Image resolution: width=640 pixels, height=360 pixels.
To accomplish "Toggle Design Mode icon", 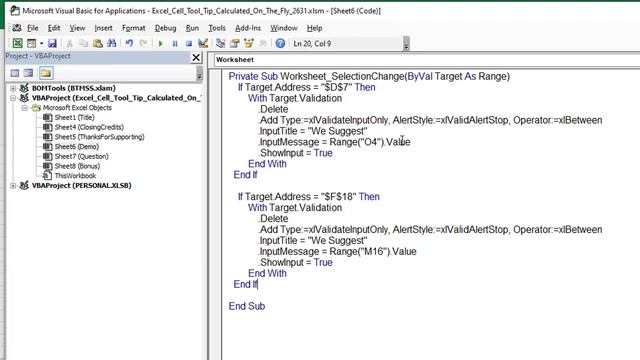I will [203, 43].
